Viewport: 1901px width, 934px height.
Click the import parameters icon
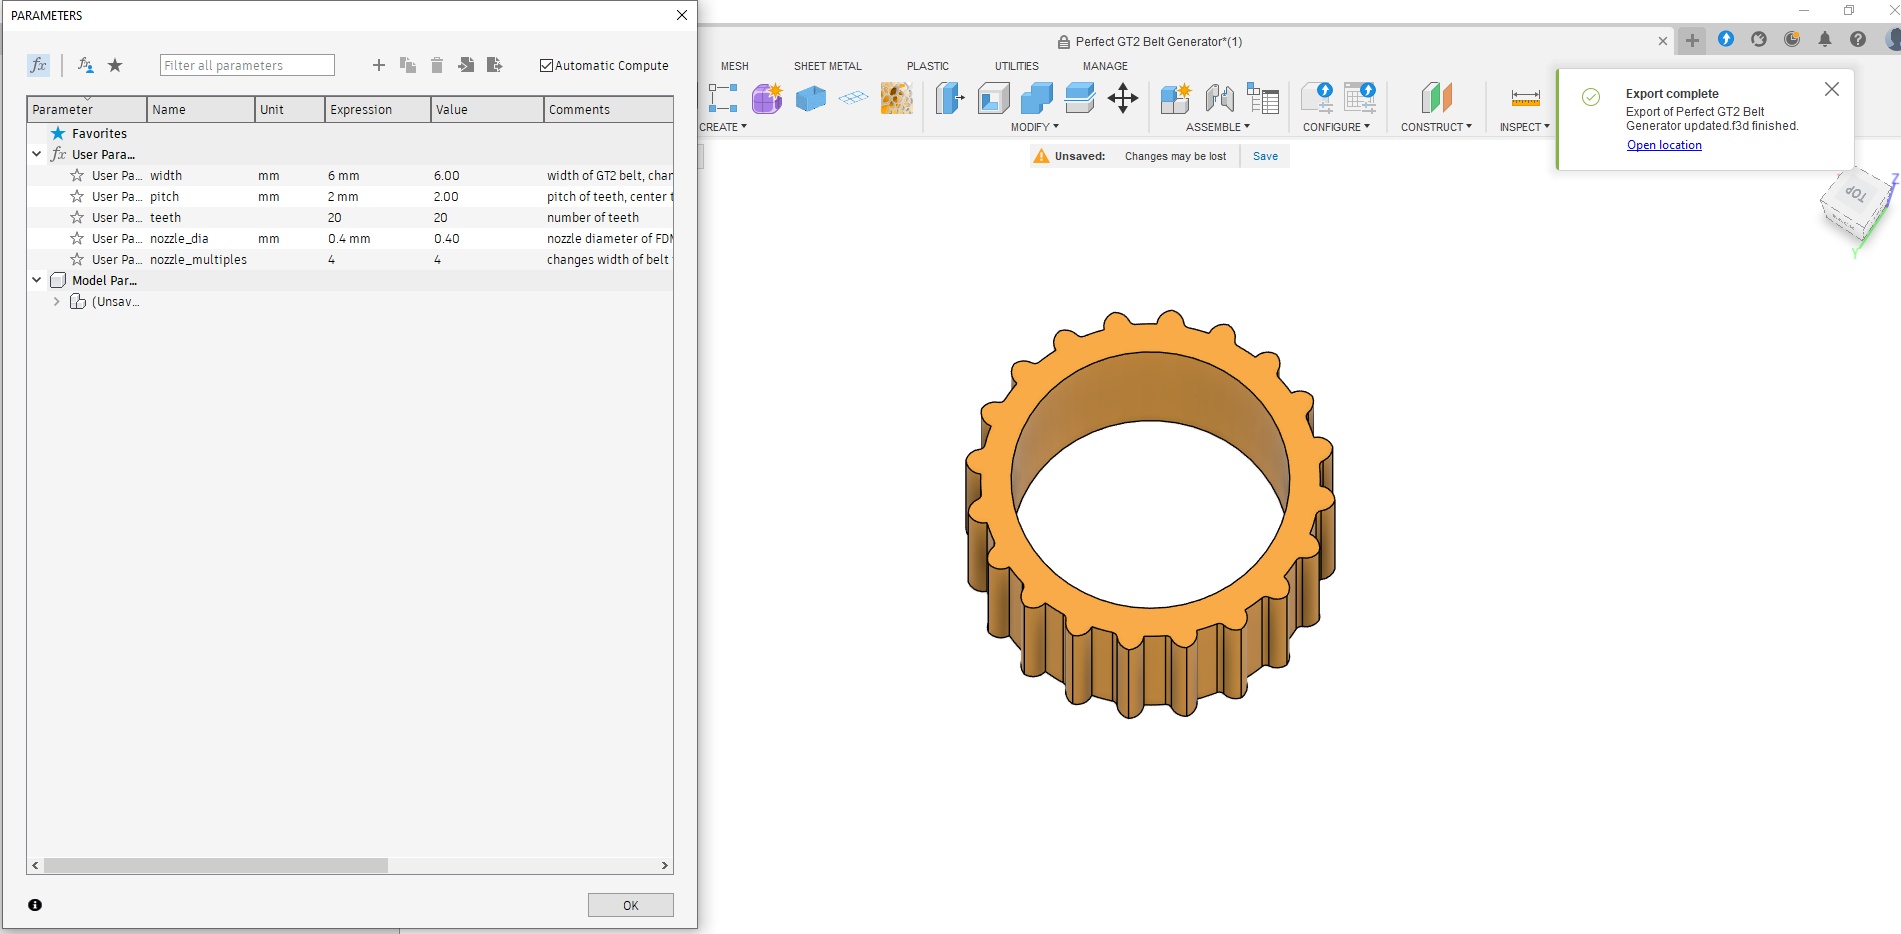pyautogui.click(x=466, y=65)
